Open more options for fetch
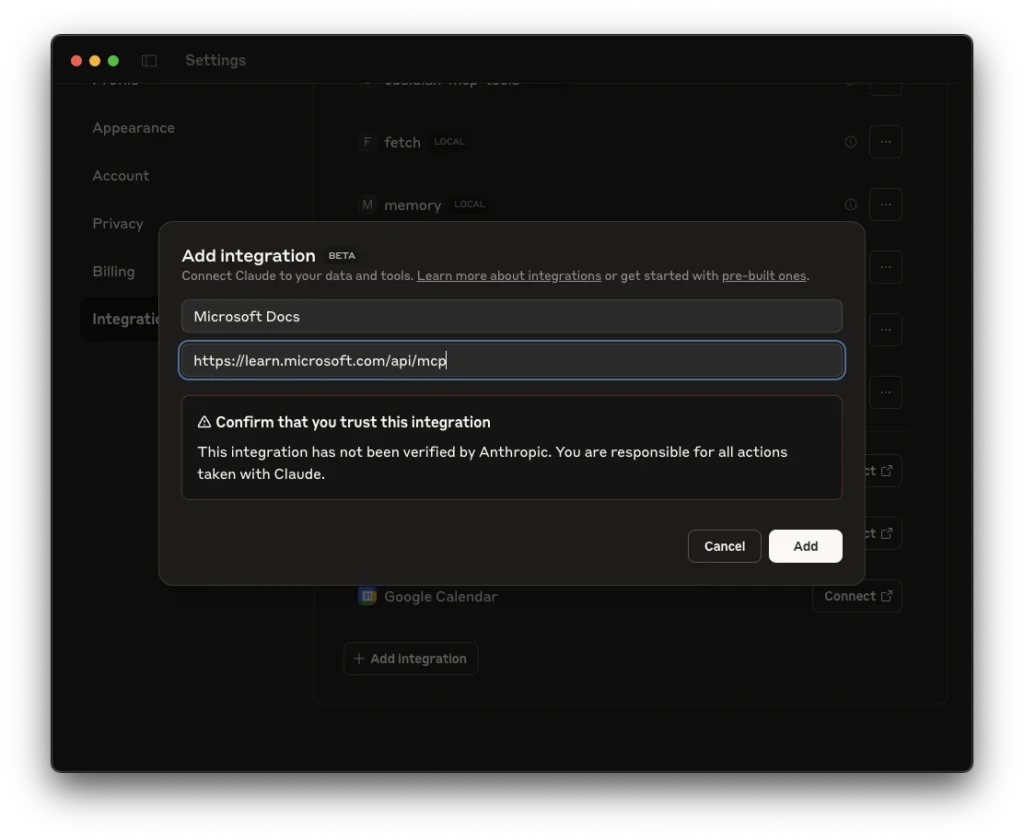The height and width of the screenshot is (840, 1024). (886, 142)
